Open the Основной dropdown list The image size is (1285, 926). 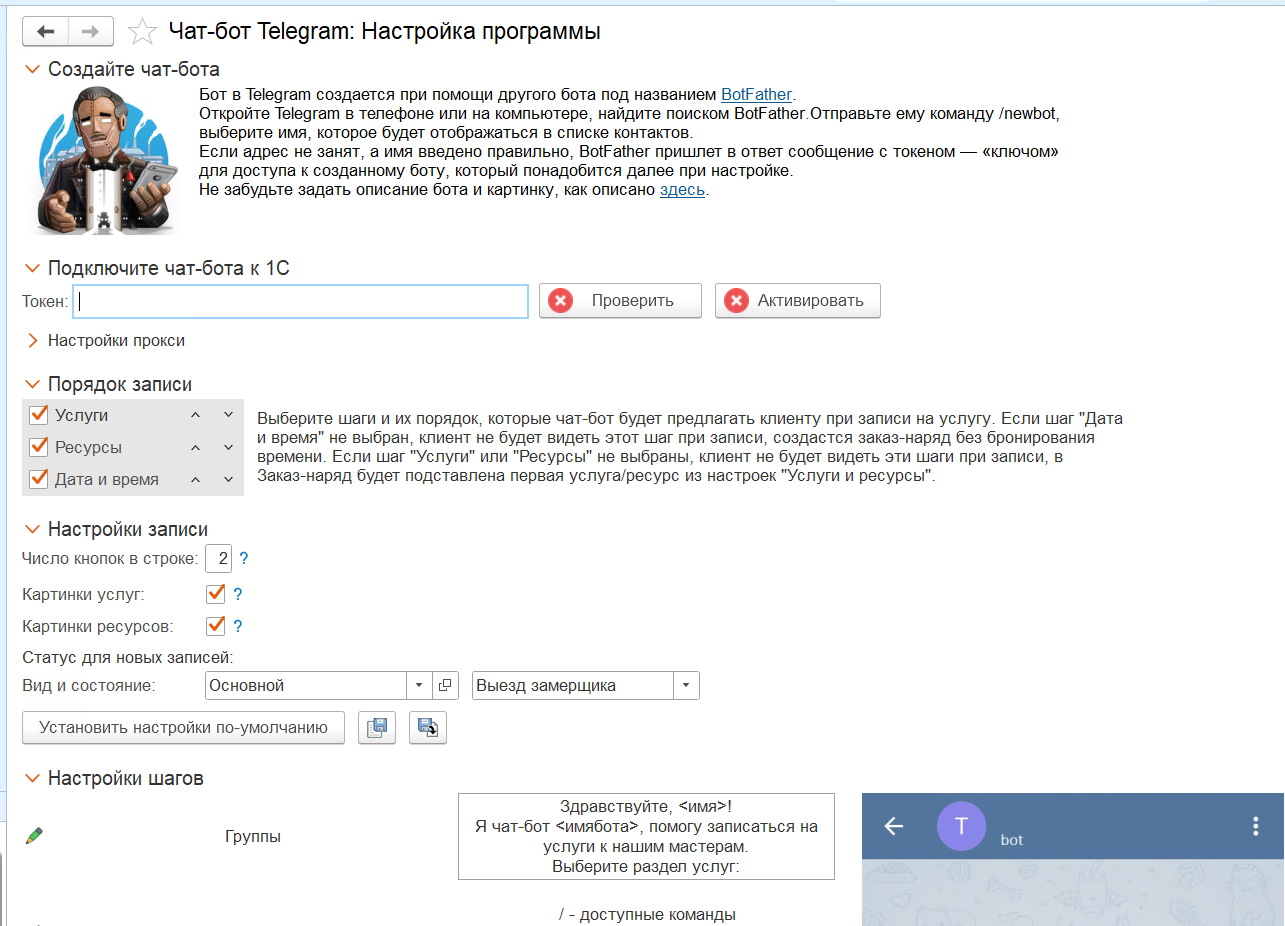419,686
